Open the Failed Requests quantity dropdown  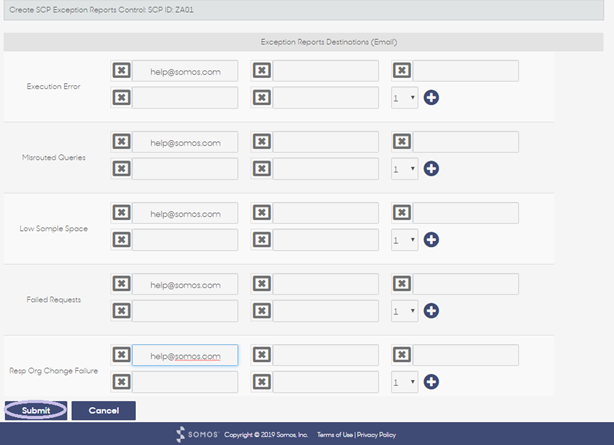tap(405, 311)
